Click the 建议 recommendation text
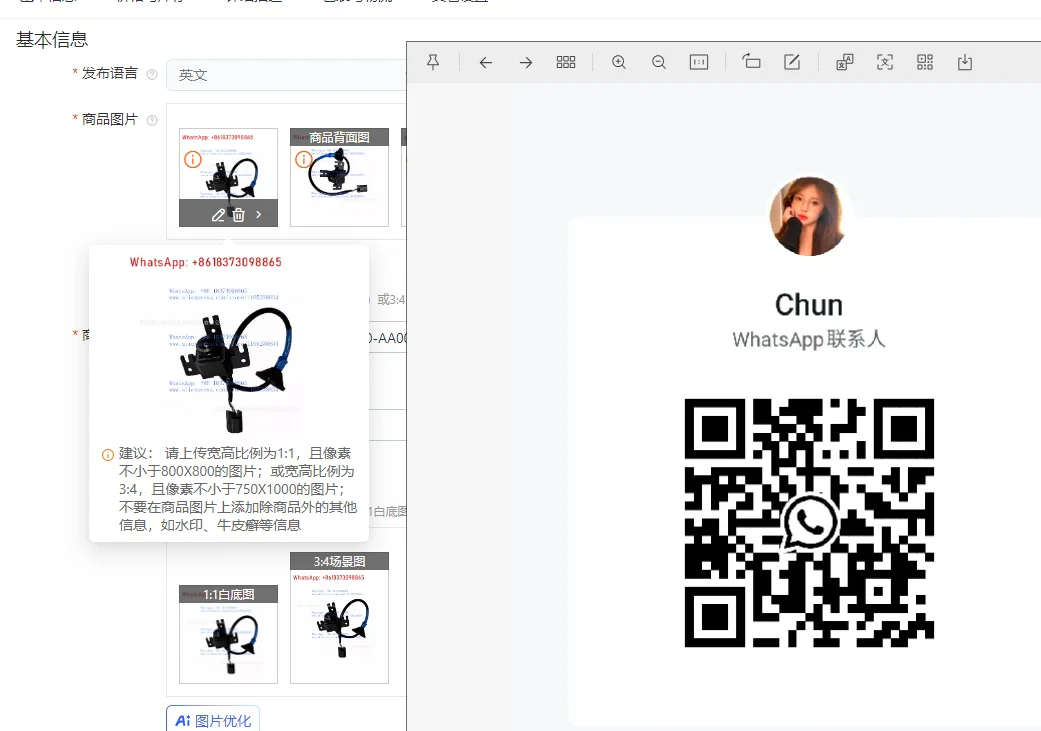 click(238, 489)
